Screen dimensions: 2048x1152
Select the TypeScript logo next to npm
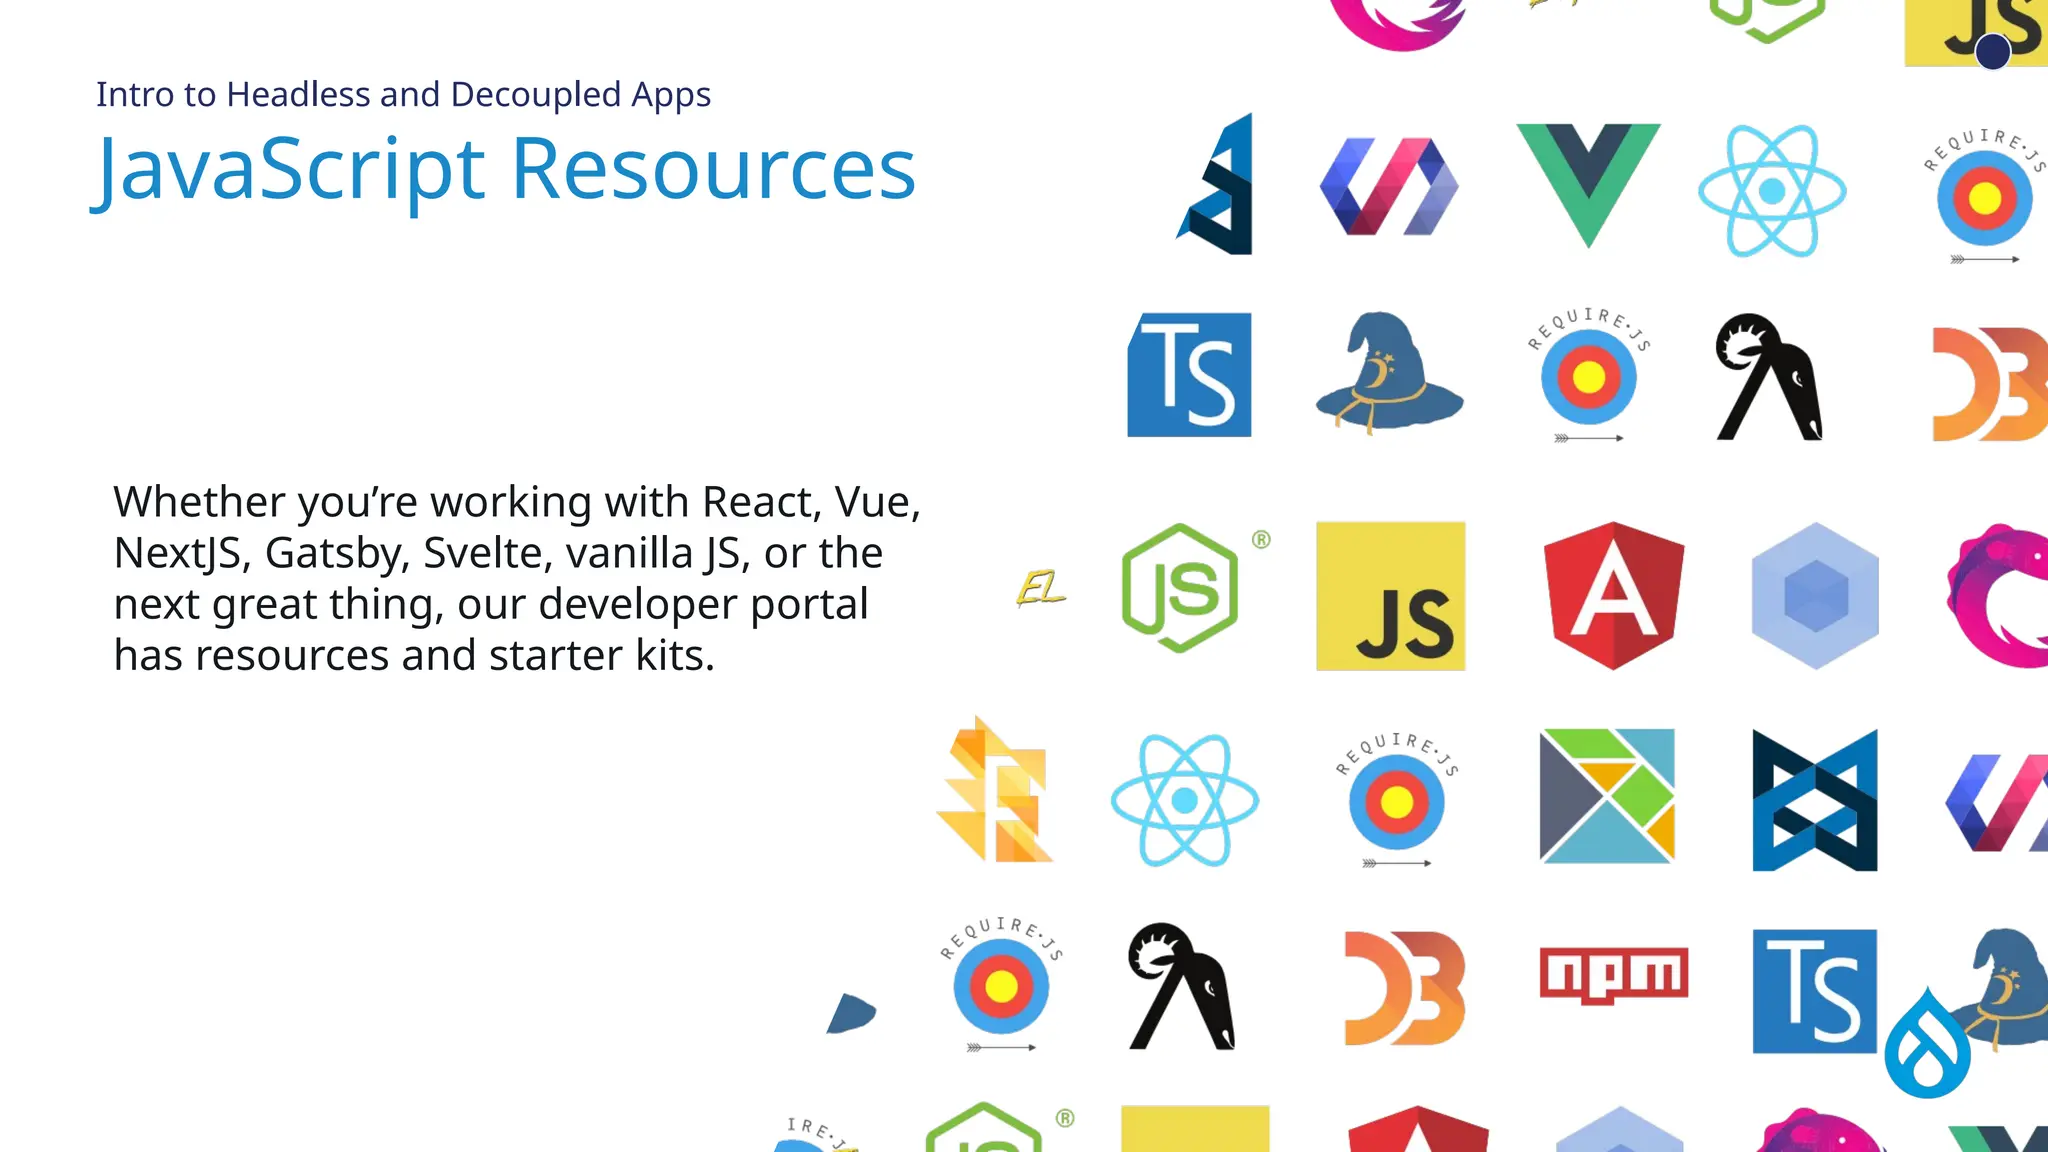1815,991
